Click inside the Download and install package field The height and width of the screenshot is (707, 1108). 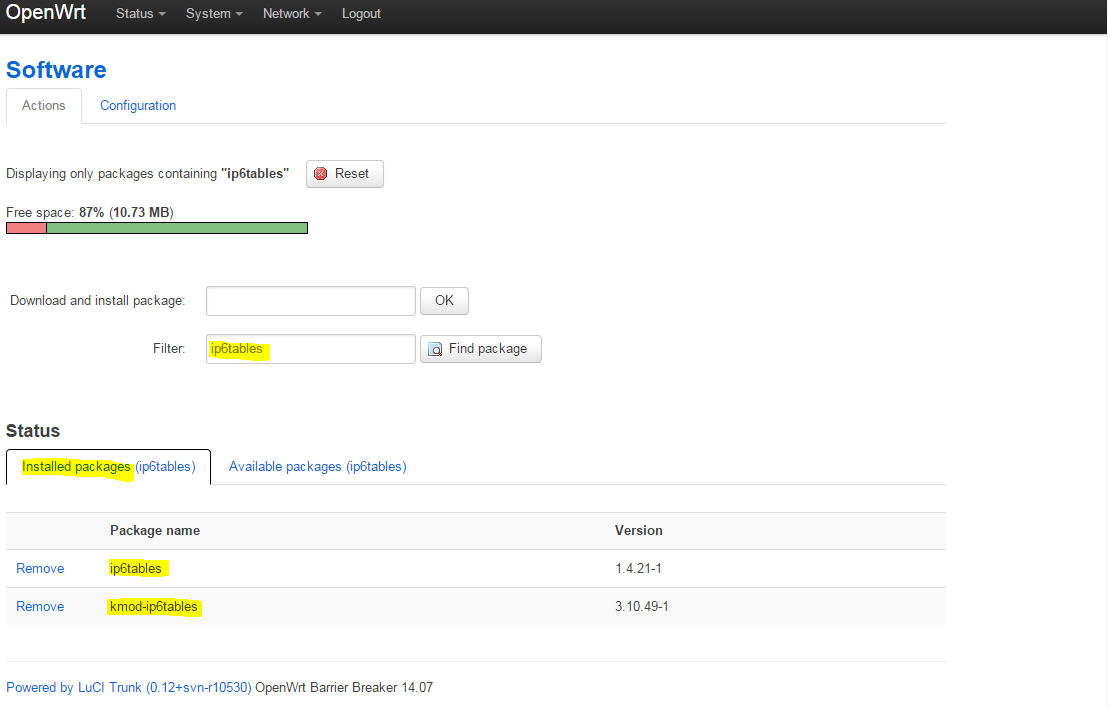pyautogui.click(x=310, y=301)
